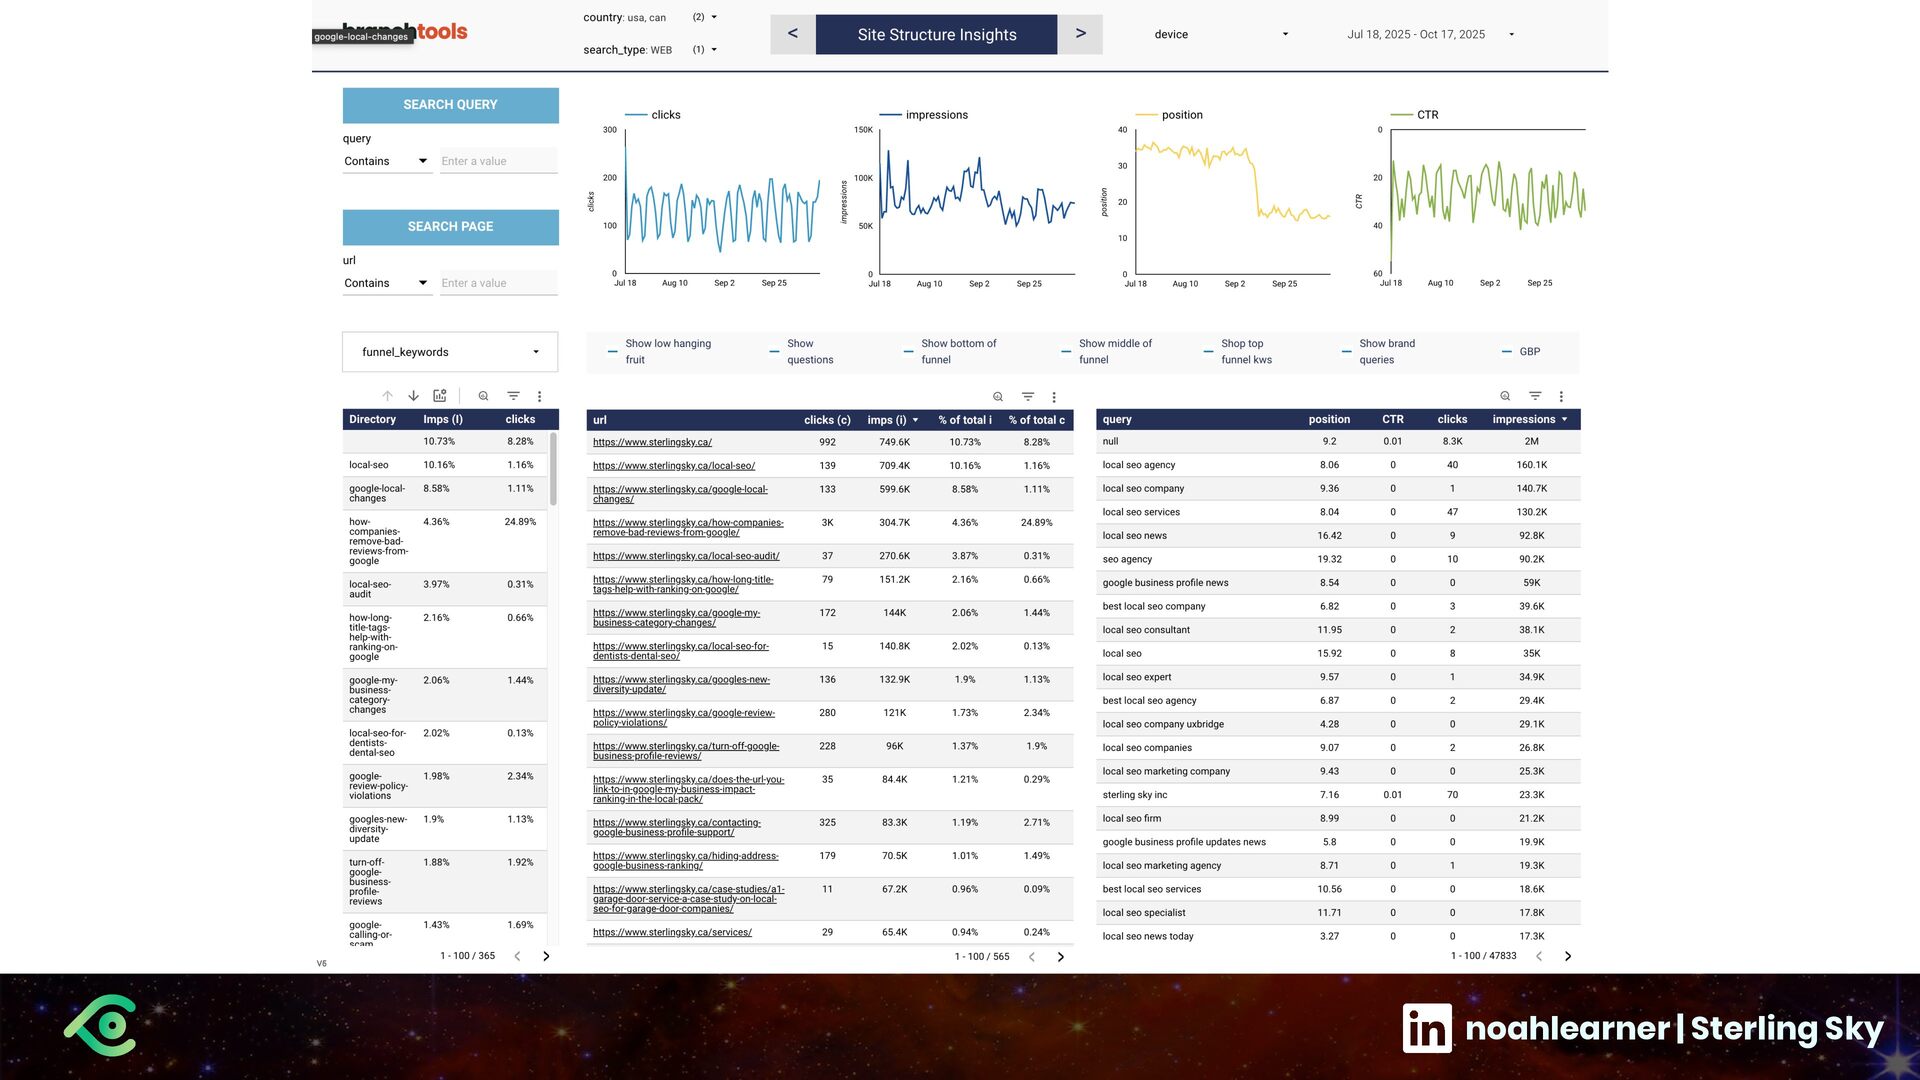The image size is (1920, 1080).
Task: Click the search magnifier icon above query table
Action: [x=1505, y=397]
